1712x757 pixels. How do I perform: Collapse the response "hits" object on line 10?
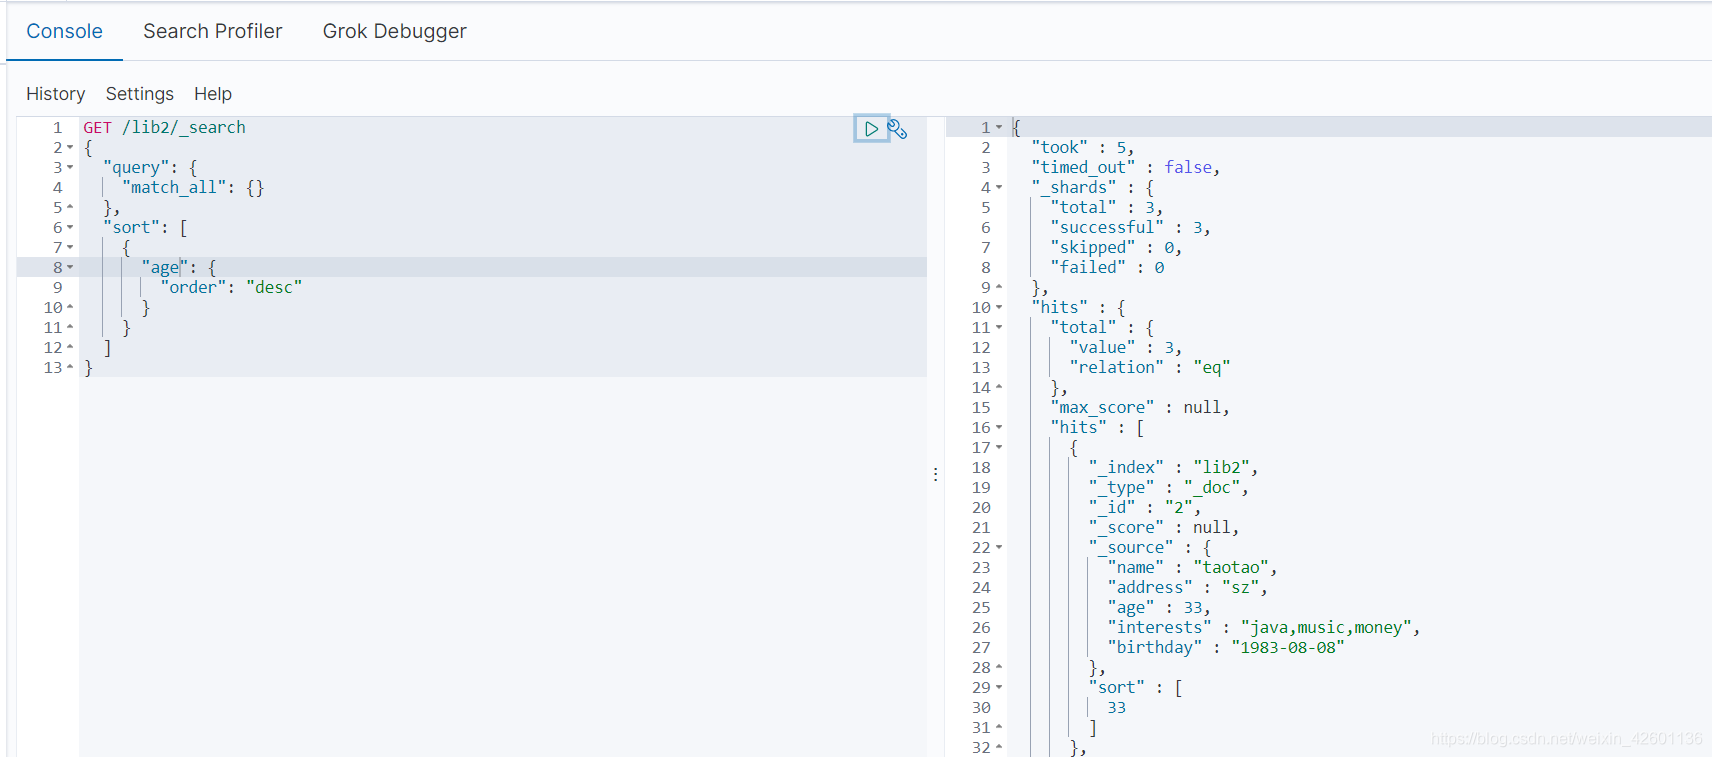[999, 308]
